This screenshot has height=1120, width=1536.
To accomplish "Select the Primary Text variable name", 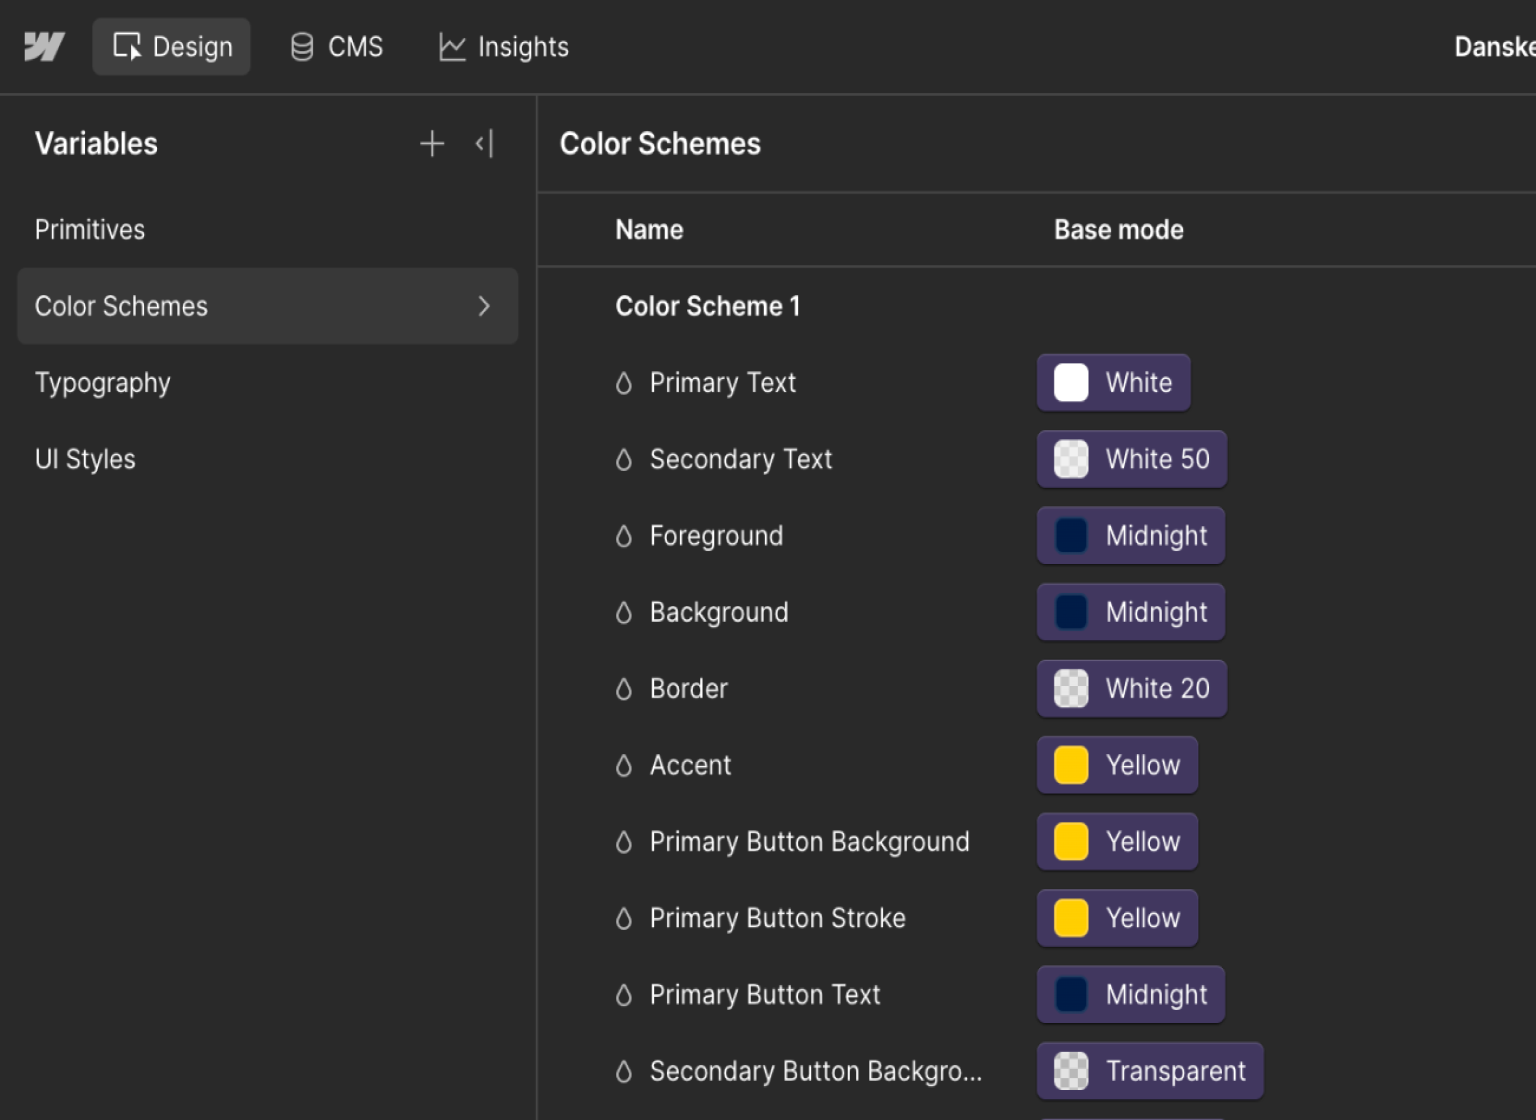I will (723, 383).
